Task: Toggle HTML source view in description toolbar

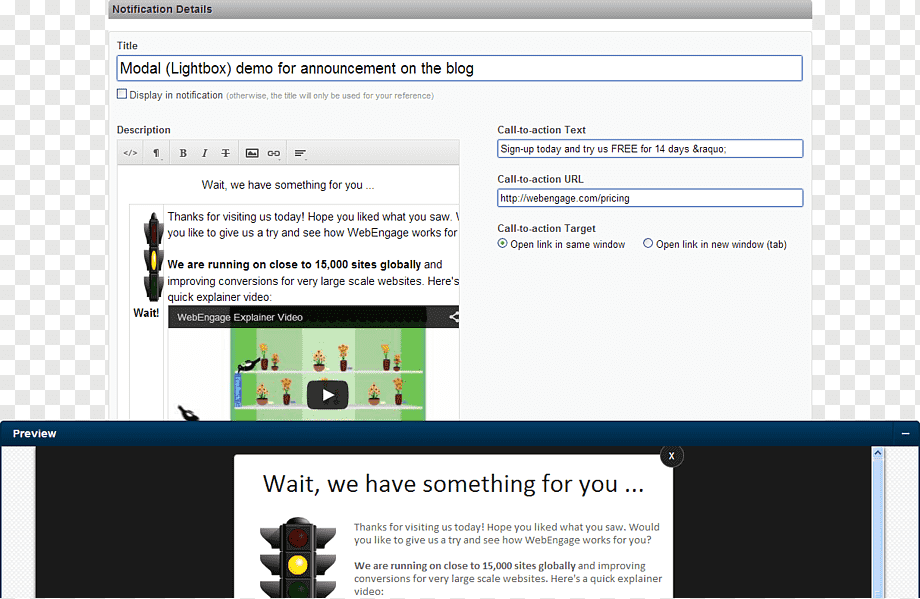Action: click(x=130, y=153)
